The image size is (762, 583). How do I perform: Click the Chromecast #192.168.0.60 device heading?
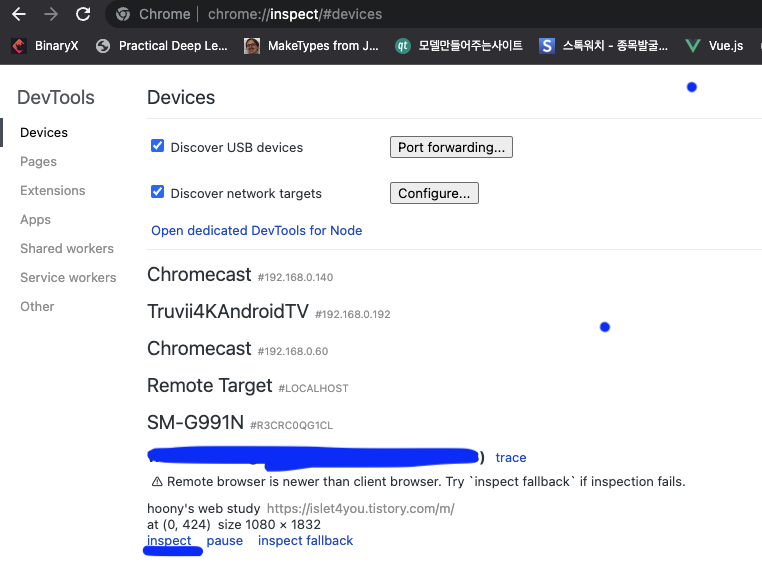[238, 349]
